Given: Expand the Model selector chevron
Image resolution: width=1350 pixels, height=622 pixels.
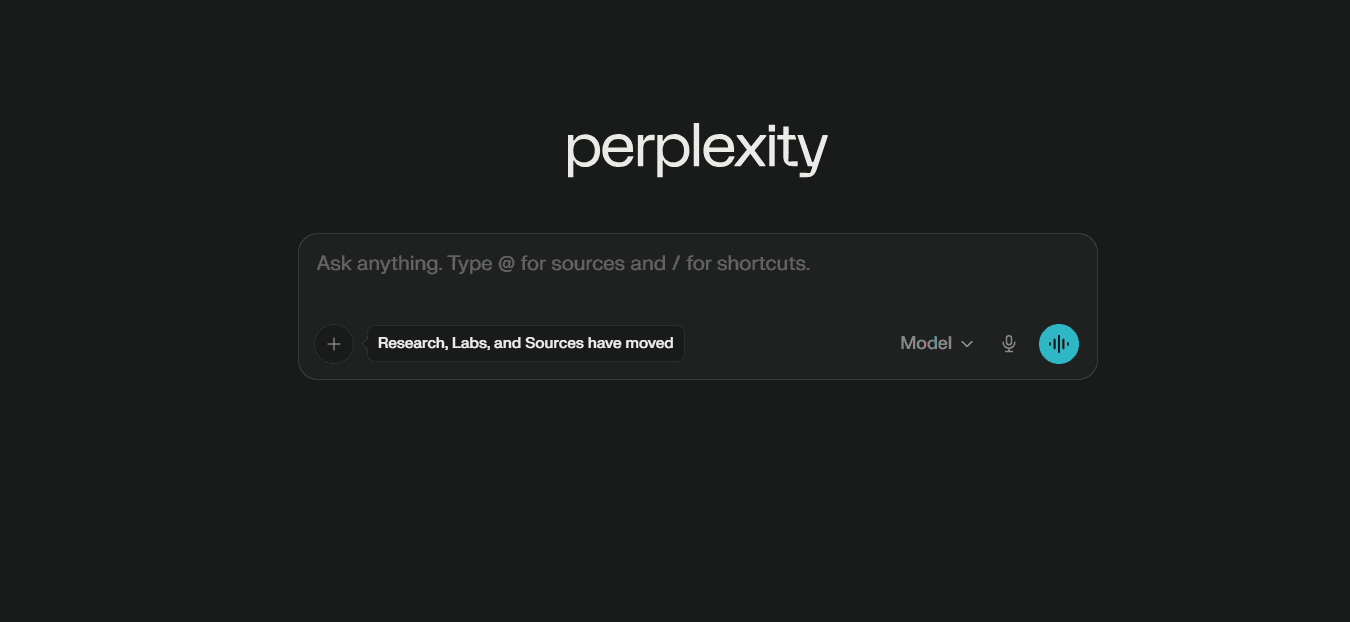Looking at the screenshot, I should 967,343.
